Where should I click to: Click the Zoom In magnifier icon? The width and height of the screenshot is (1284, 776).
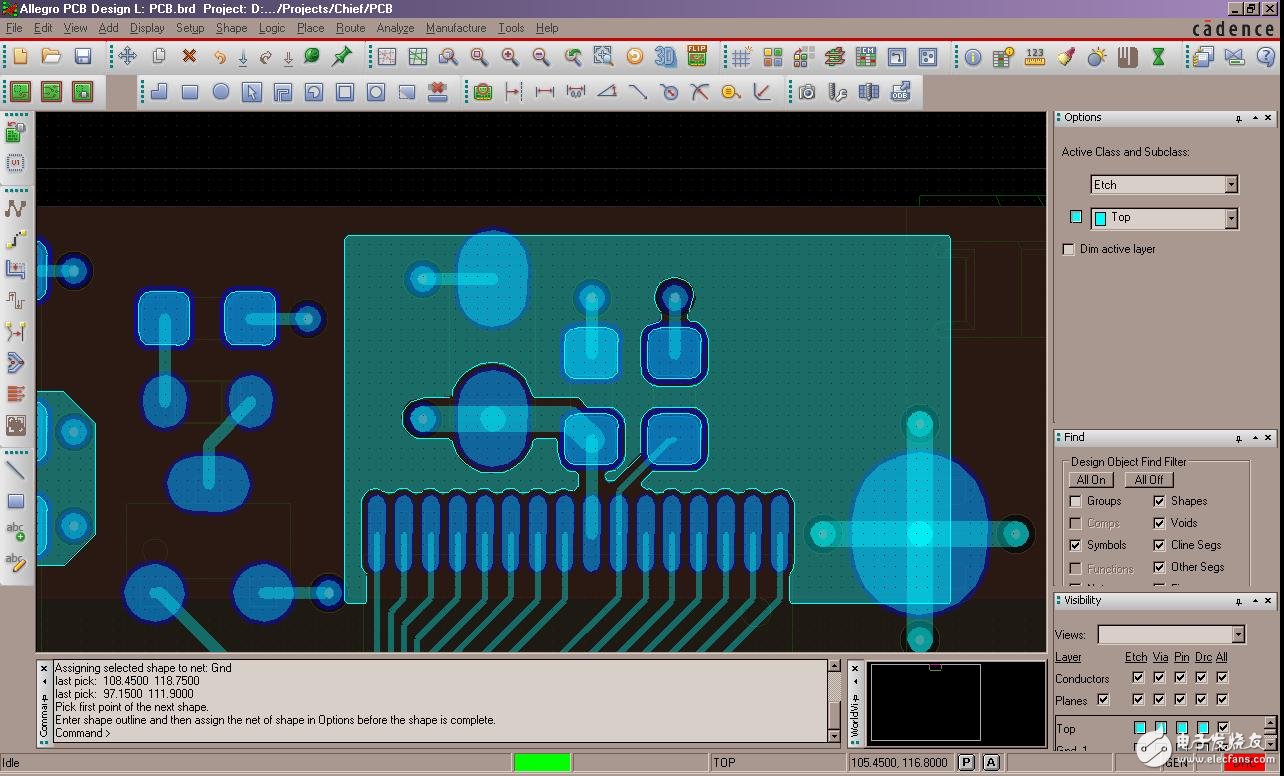coord(510,57)
